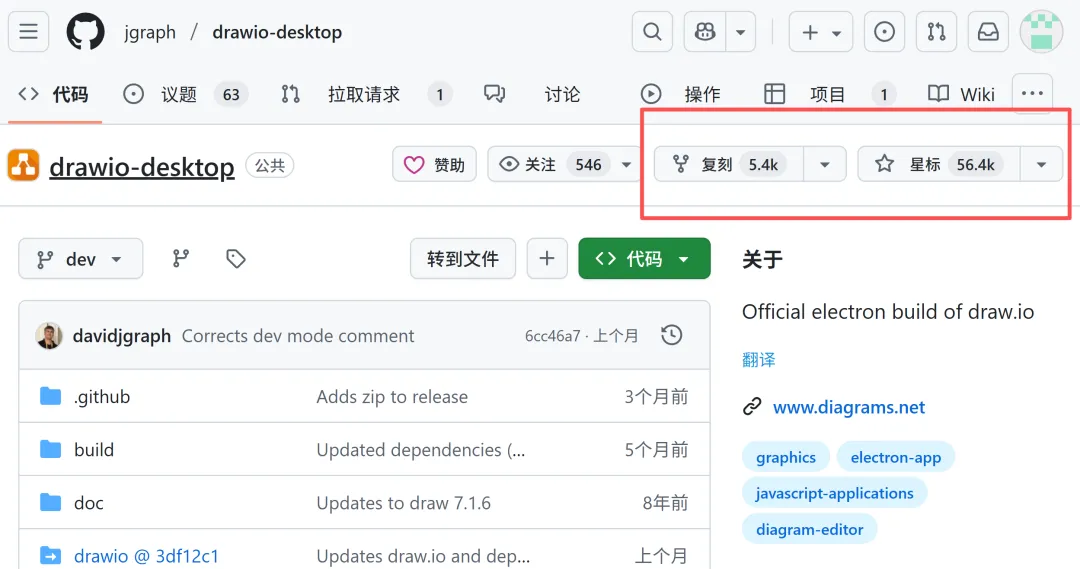Click the drawio-desktop repository title
This screenshot has height=569, width=1080.
click(142, 167)
